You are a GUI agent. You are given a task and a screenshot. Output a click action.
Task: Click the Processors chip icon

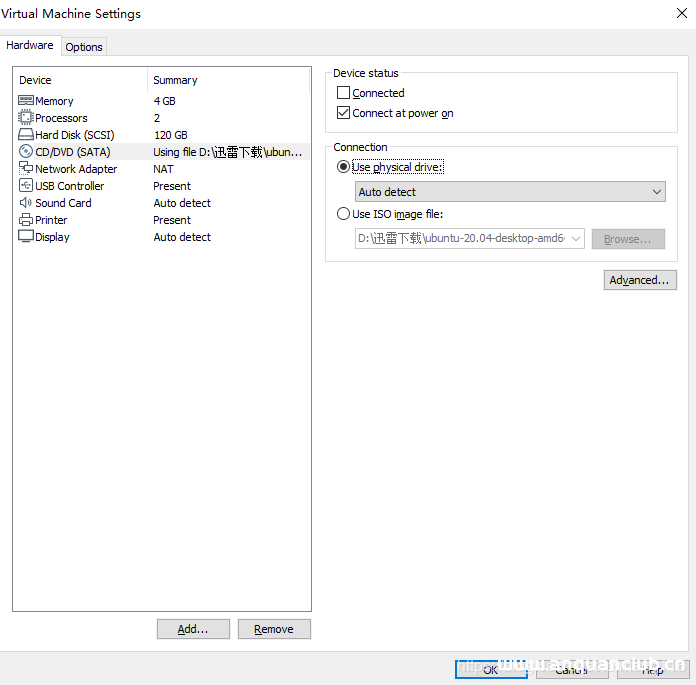[x=26, y=118]
